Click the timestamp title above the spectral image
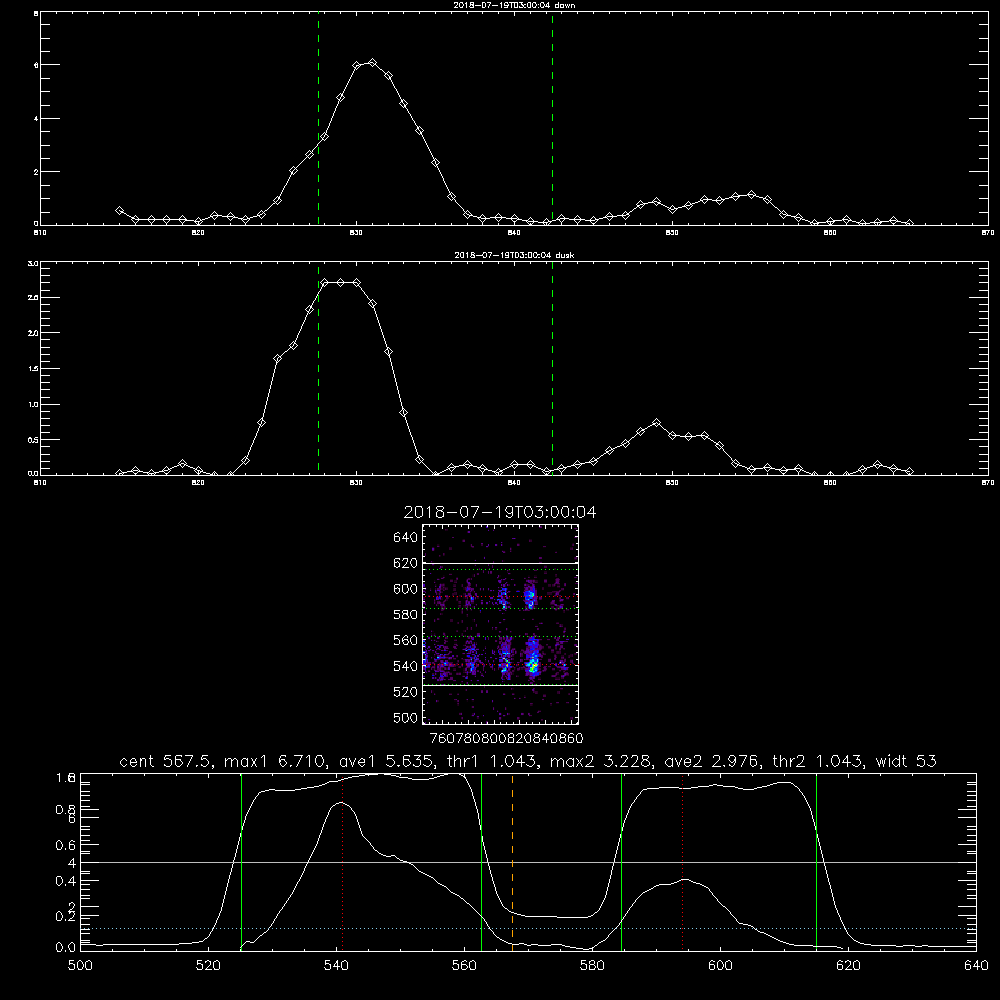The height and width of the screenshot is (1000, 1000). tap(500, 512)
